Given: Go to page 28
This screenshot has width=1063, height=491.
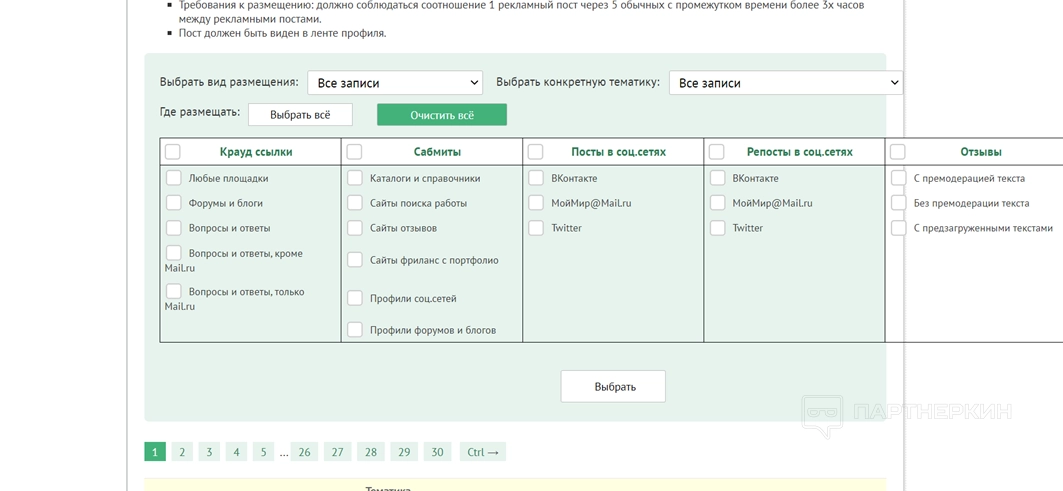Looking at the screenshot, I should (x=371, y=452).
